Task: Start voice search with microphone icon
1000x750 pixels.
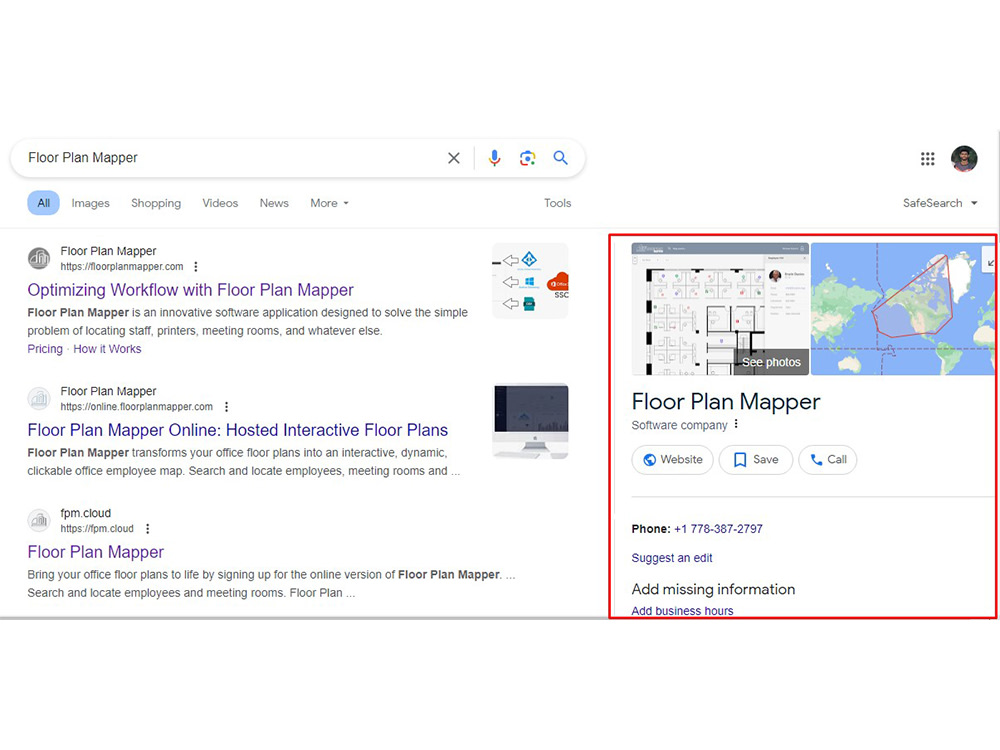Action: [x=494, y=158]
